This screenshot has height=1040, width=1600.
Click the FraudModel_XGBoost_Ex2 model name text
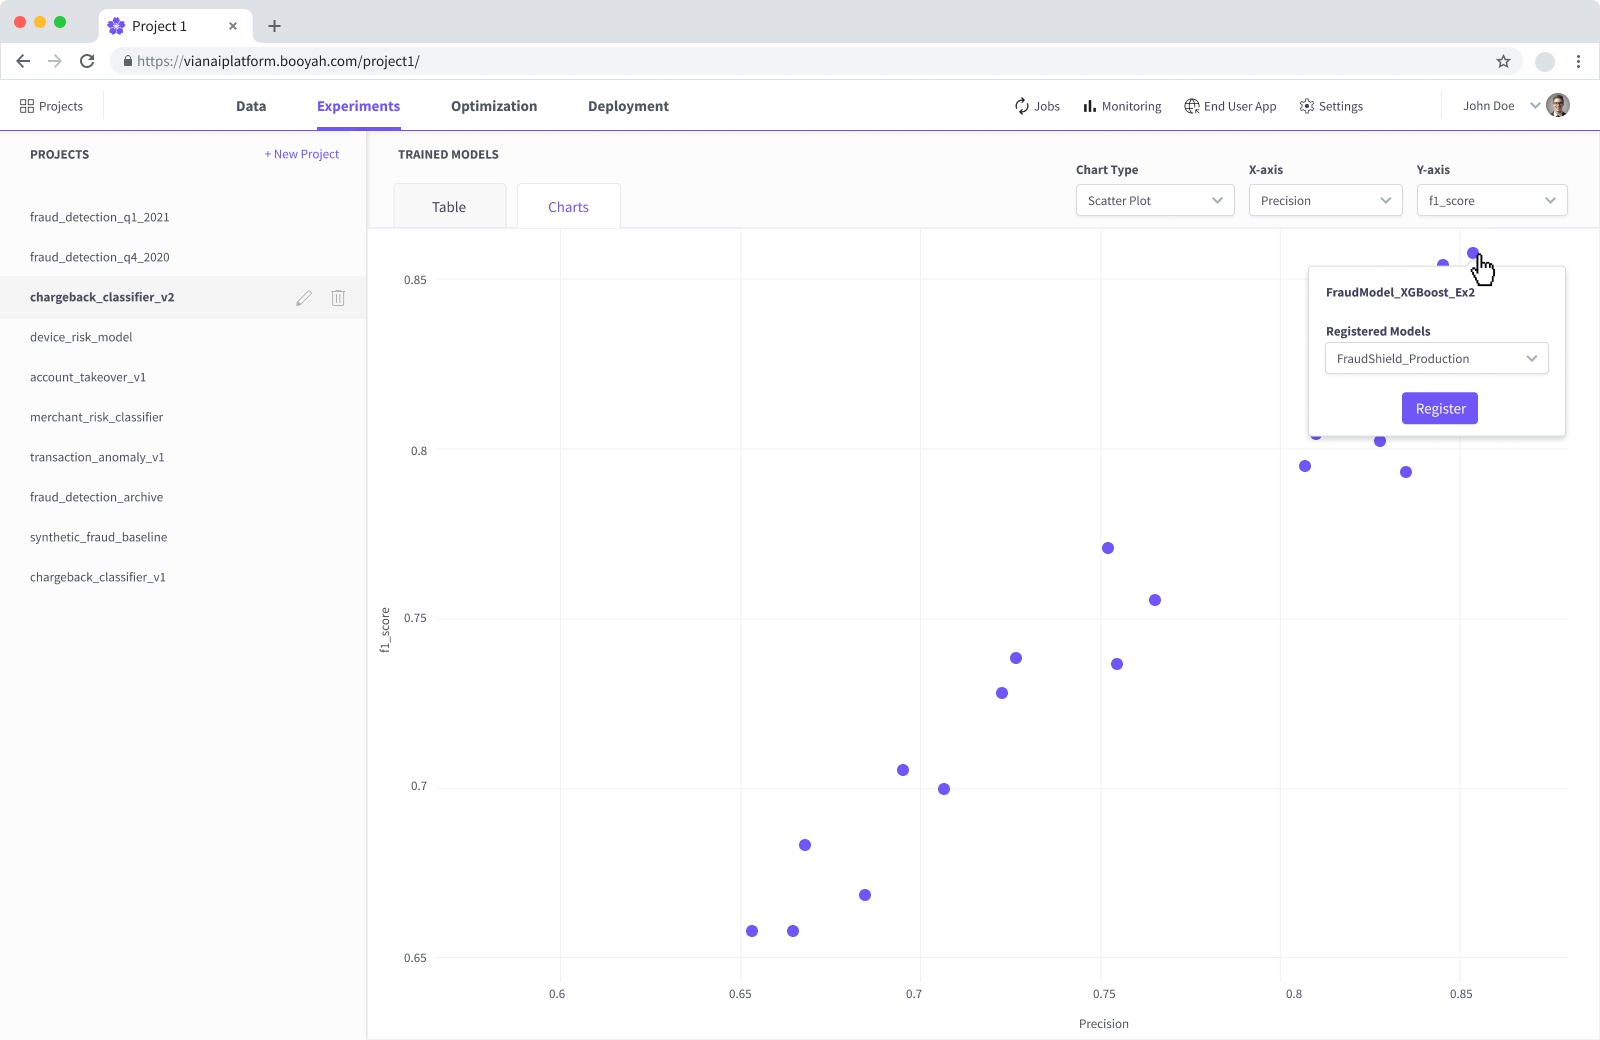click(1400, 292)
